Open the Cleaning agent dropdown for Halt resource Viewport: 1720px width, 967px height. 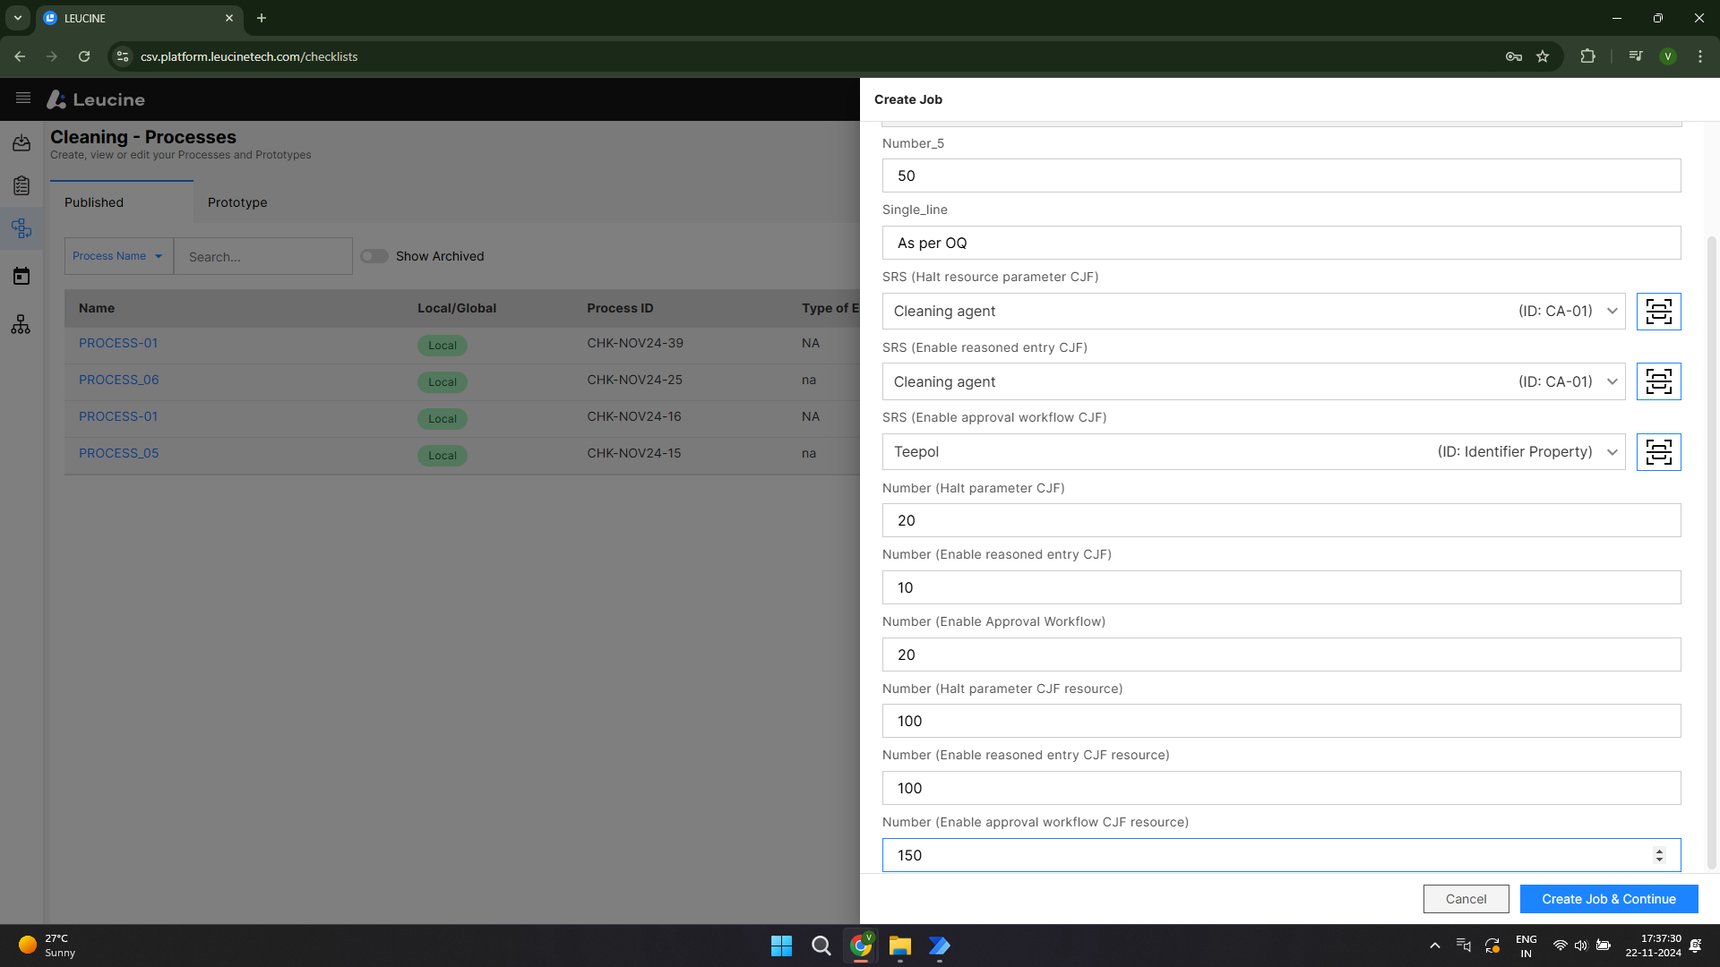1612,311
